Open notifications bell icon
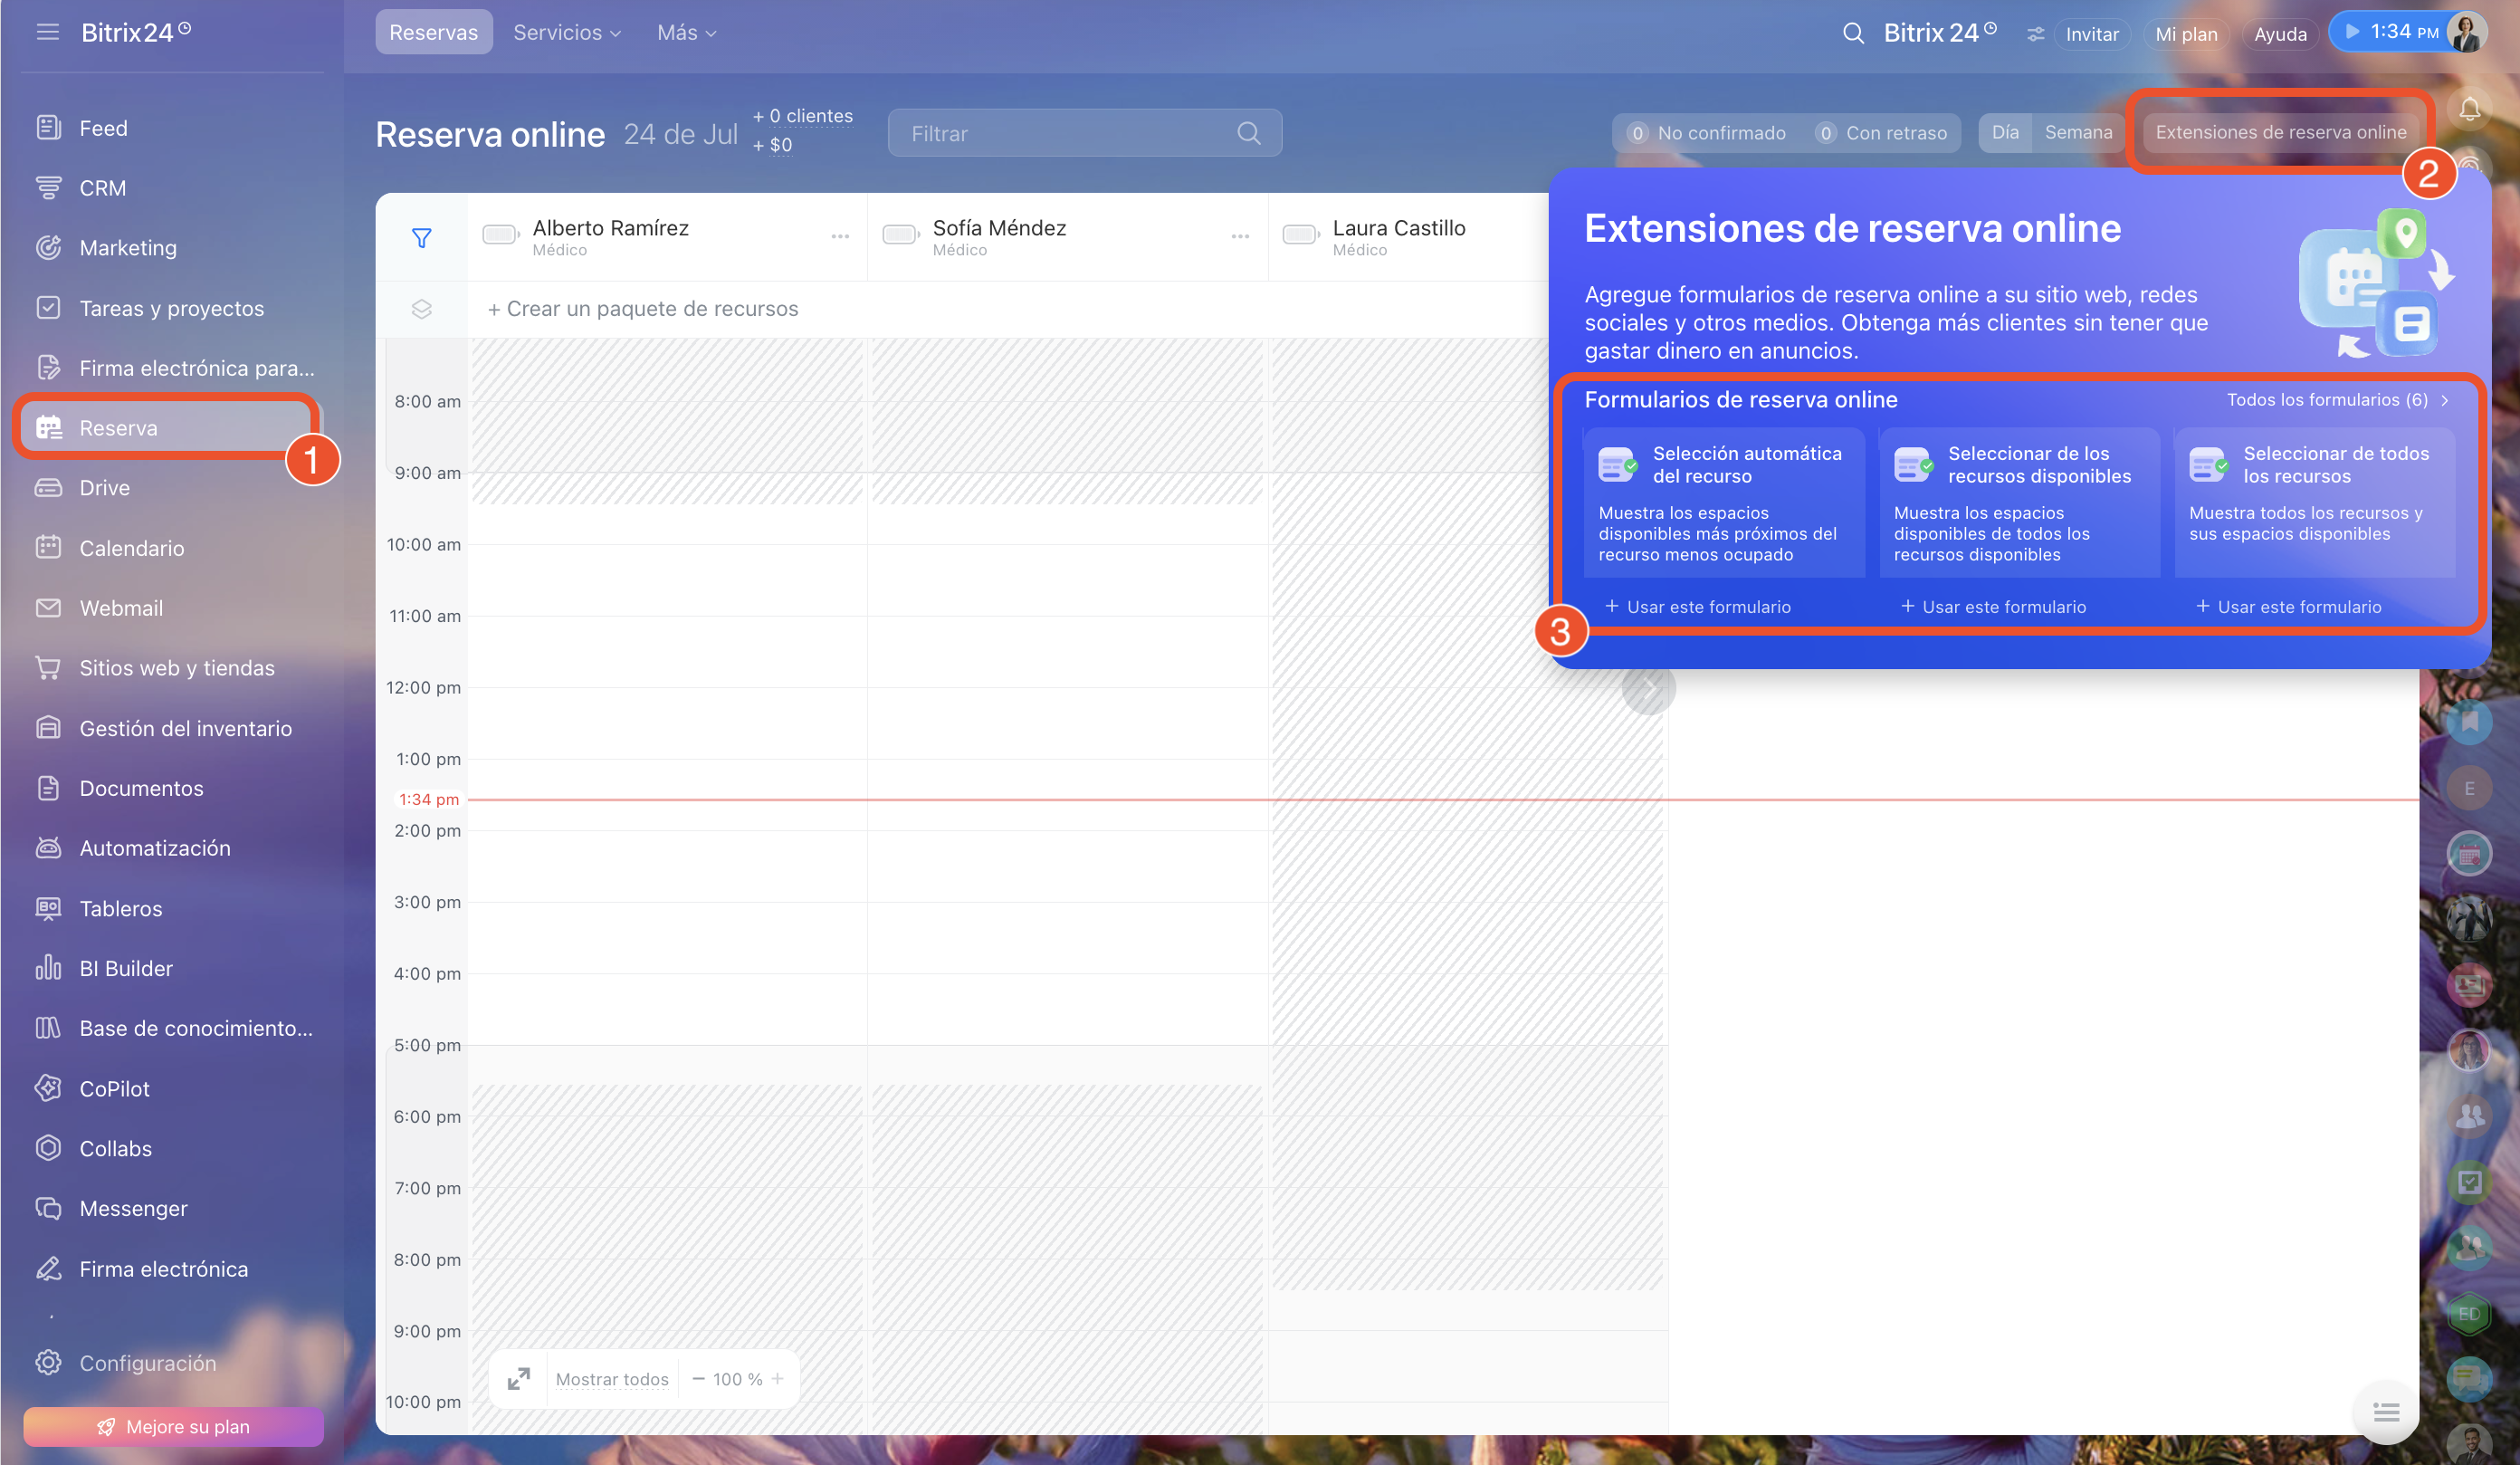2520x1465 pixels. click(x=2469, y=108)
